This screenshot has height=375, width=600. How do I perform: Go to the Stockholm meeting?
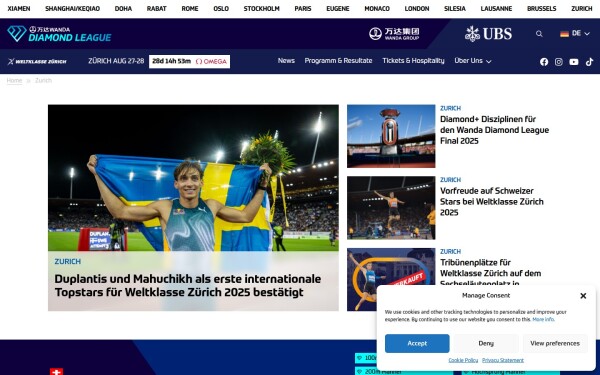[x=261, y=8]
